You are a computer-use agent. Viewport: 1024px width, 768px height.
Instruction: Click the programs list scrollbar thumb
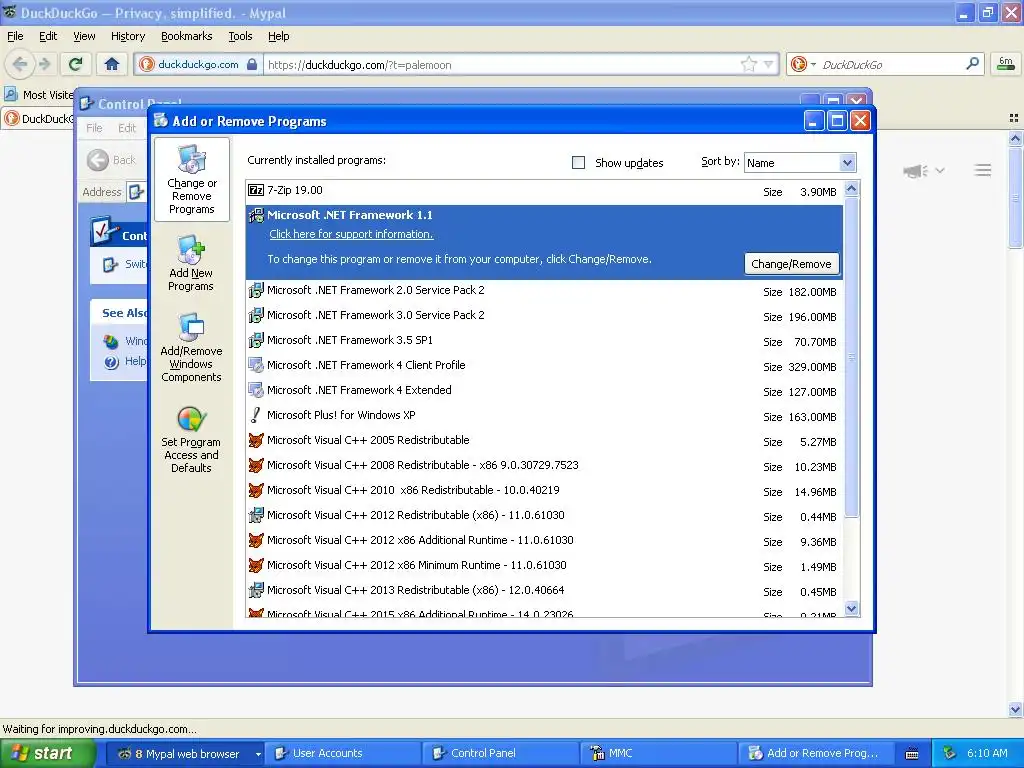852,357
